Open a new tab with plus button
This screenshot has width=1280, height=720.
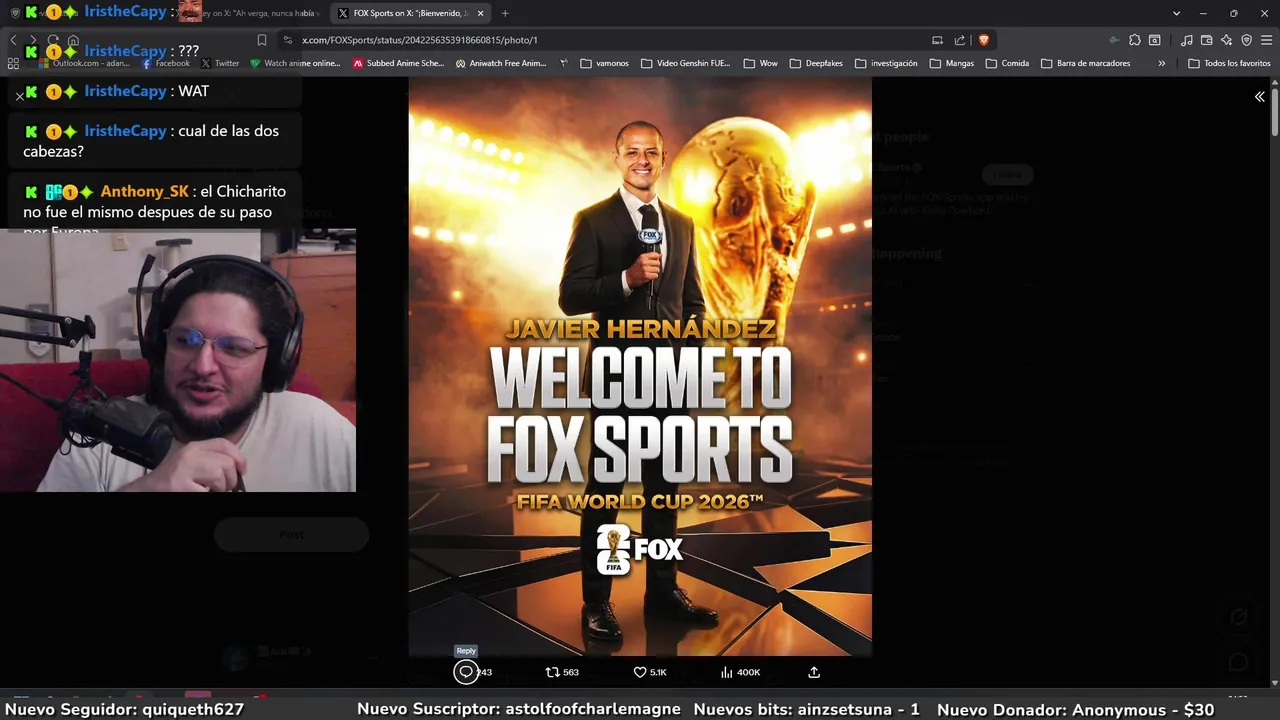point(505,13)
